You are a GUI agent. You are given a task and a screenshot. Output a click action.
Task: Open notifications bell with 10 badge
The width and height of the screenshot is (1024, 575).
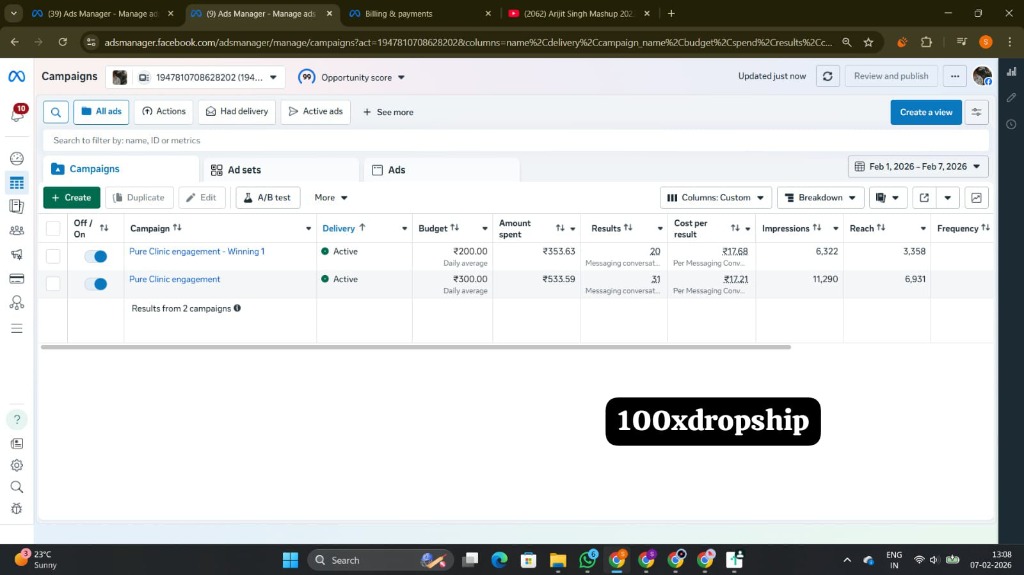coord(18,114)
